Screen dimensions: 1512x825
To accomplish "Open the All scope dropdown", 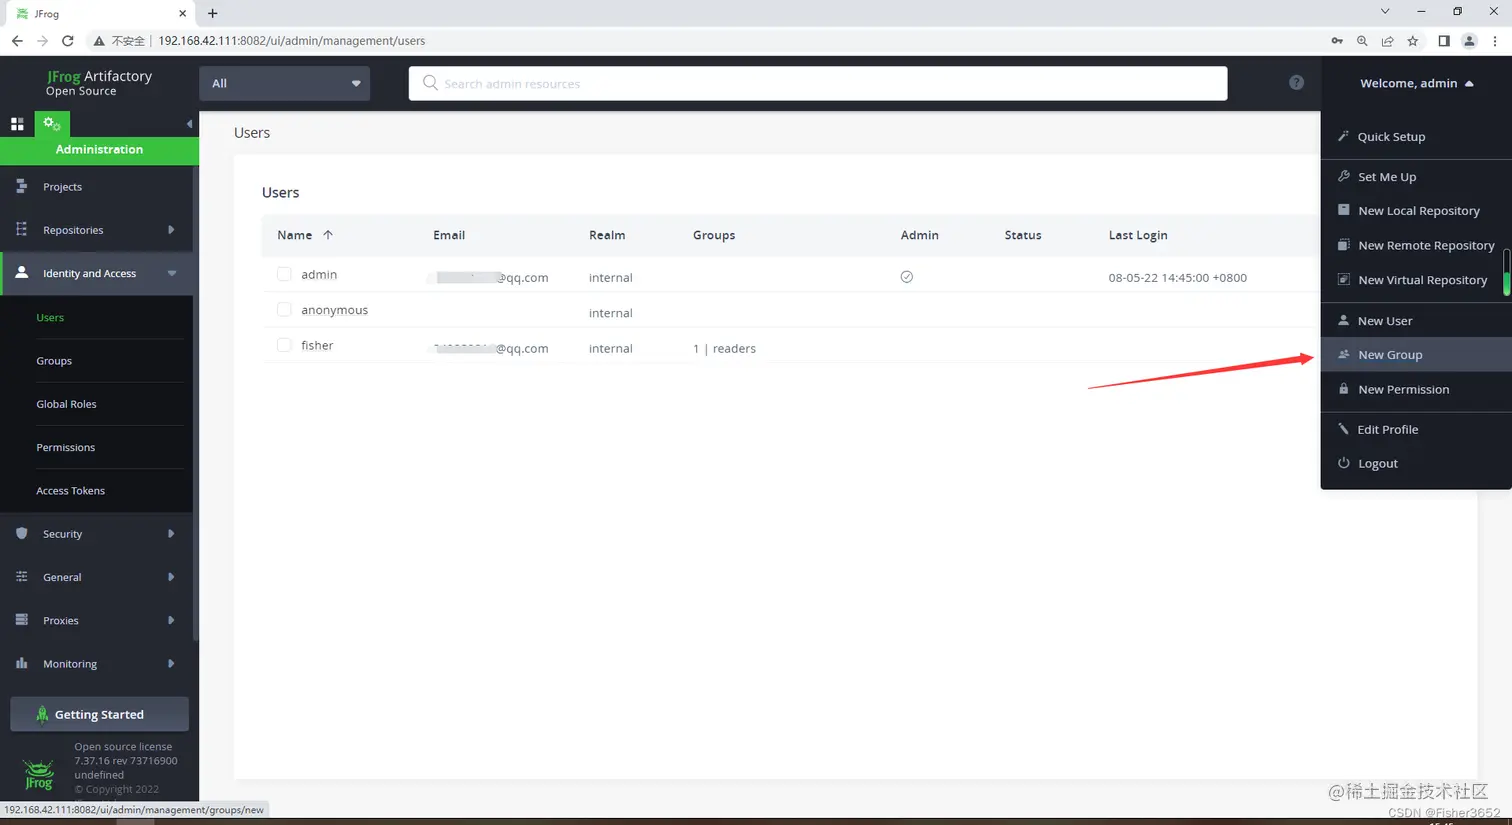I will tap(285, 83).
